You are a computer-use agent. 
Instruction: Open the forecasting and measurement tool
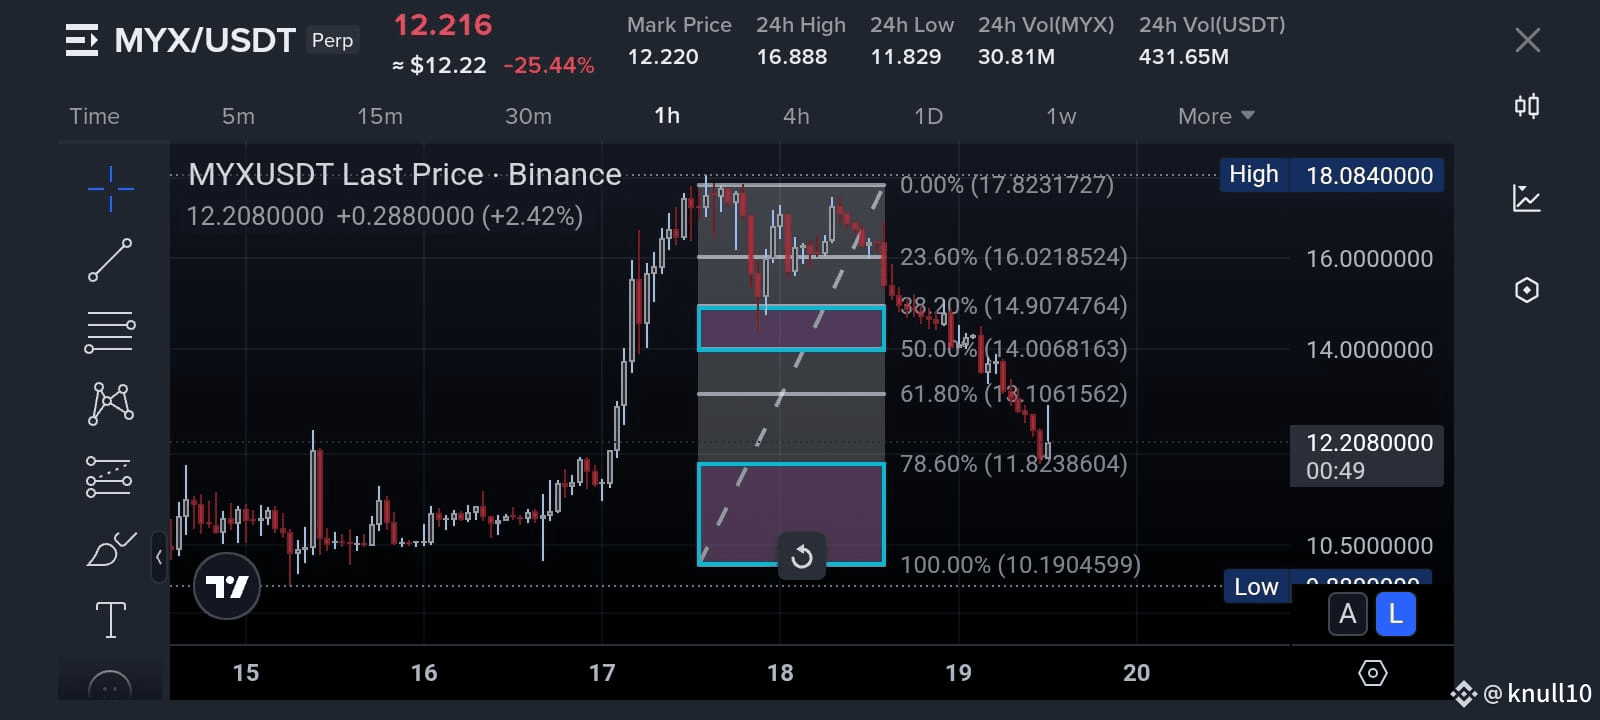tap(110, 476)
